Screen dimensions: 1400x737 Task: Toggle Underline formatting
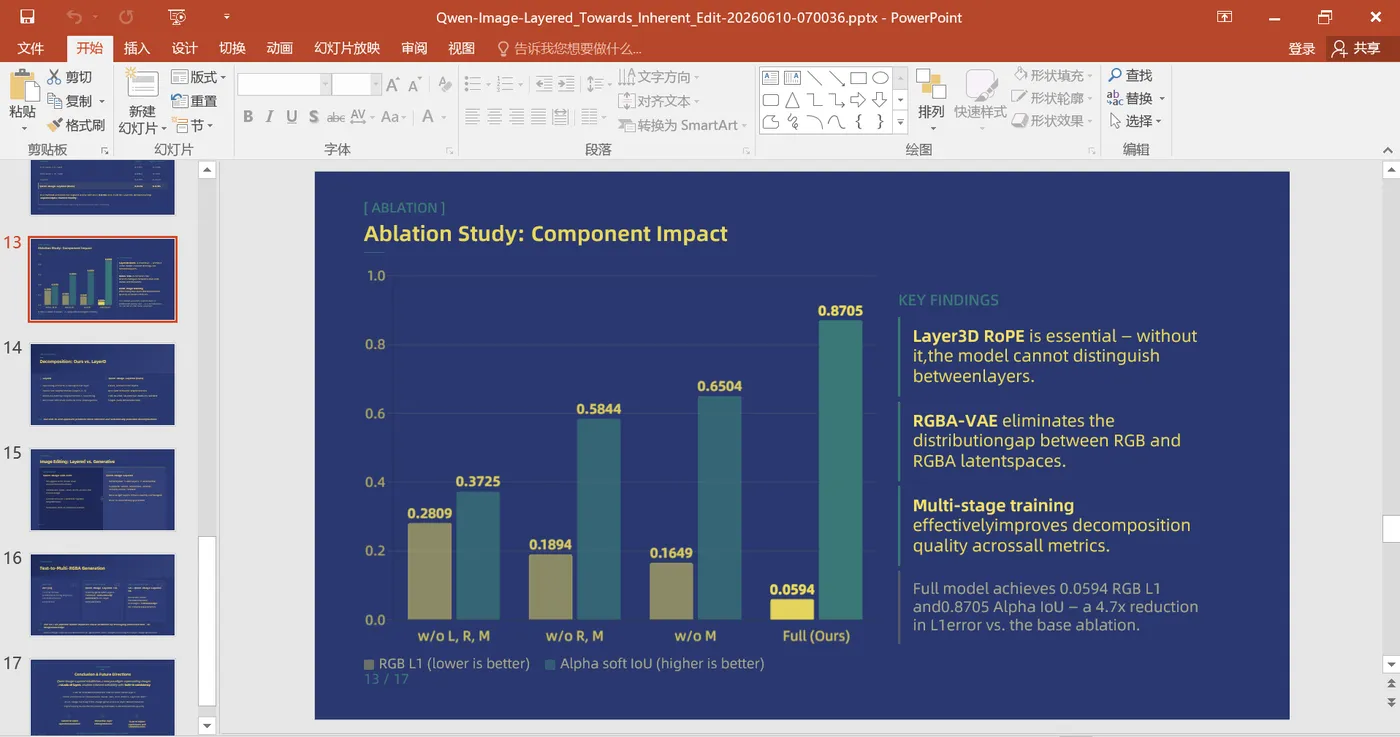click(x=292, y=117)
